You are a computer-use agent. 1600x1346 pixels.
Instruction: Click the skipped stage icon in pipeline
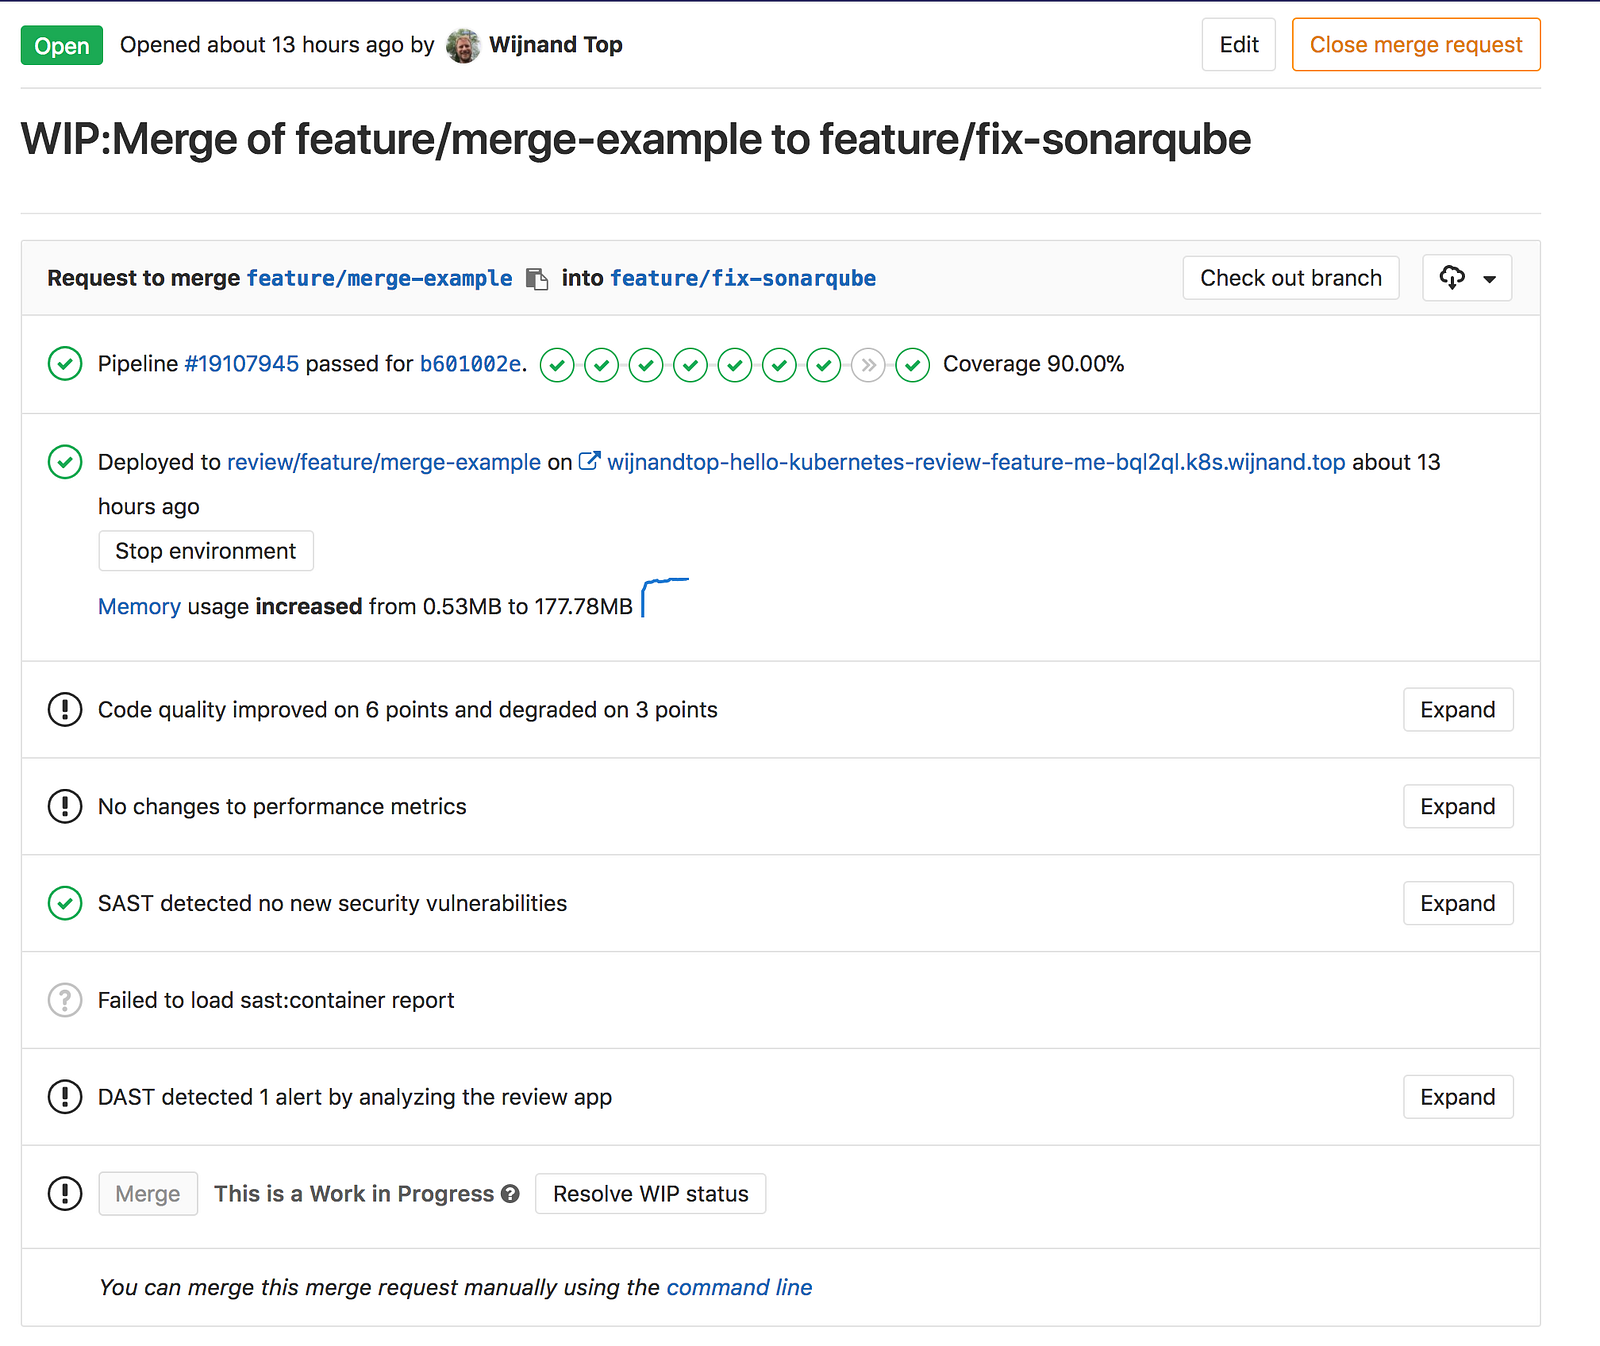click(868, 365)
